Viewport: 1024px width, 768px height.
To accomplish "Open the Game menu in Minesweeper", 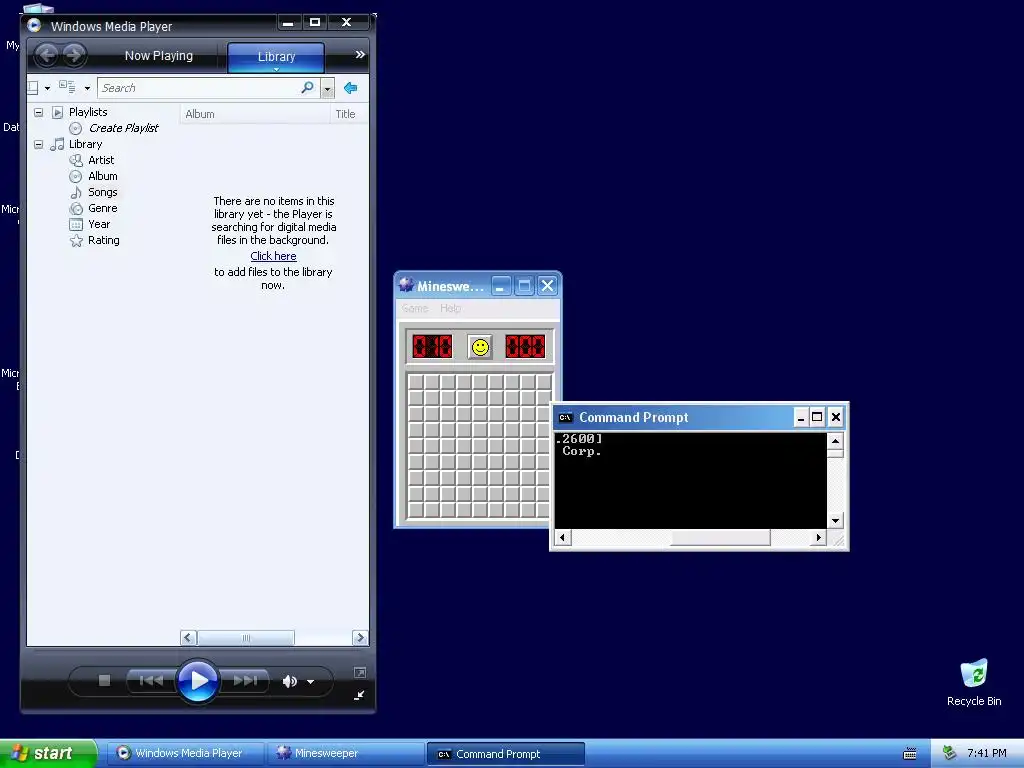I will 415,308.
